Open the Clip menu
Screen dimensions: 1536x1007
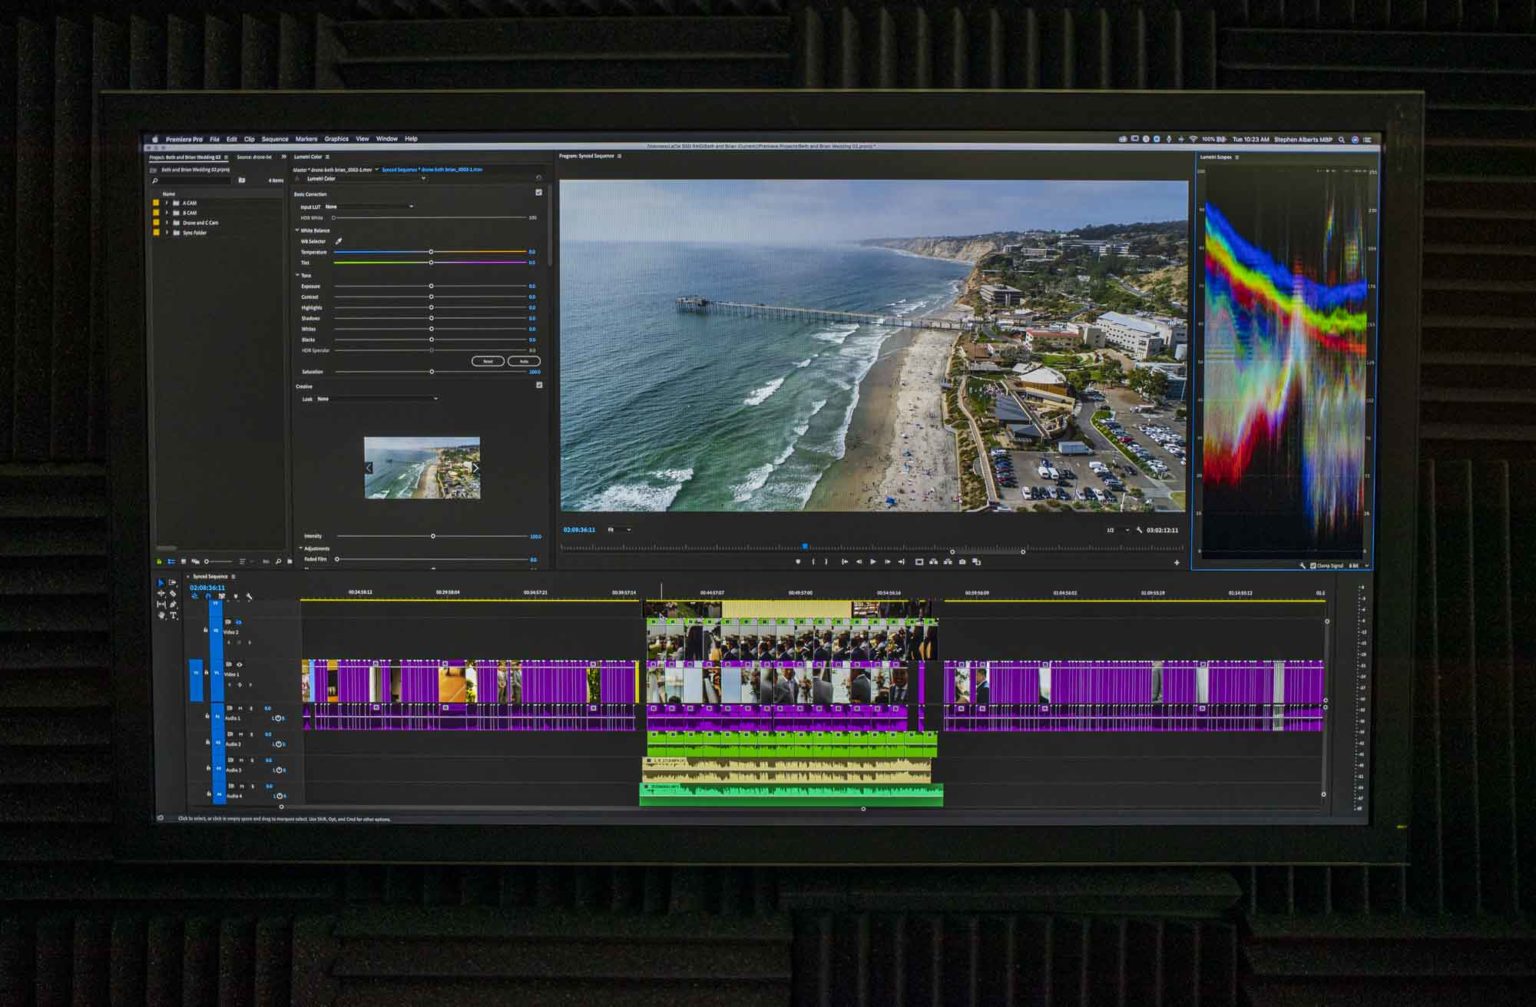[249, 139]
